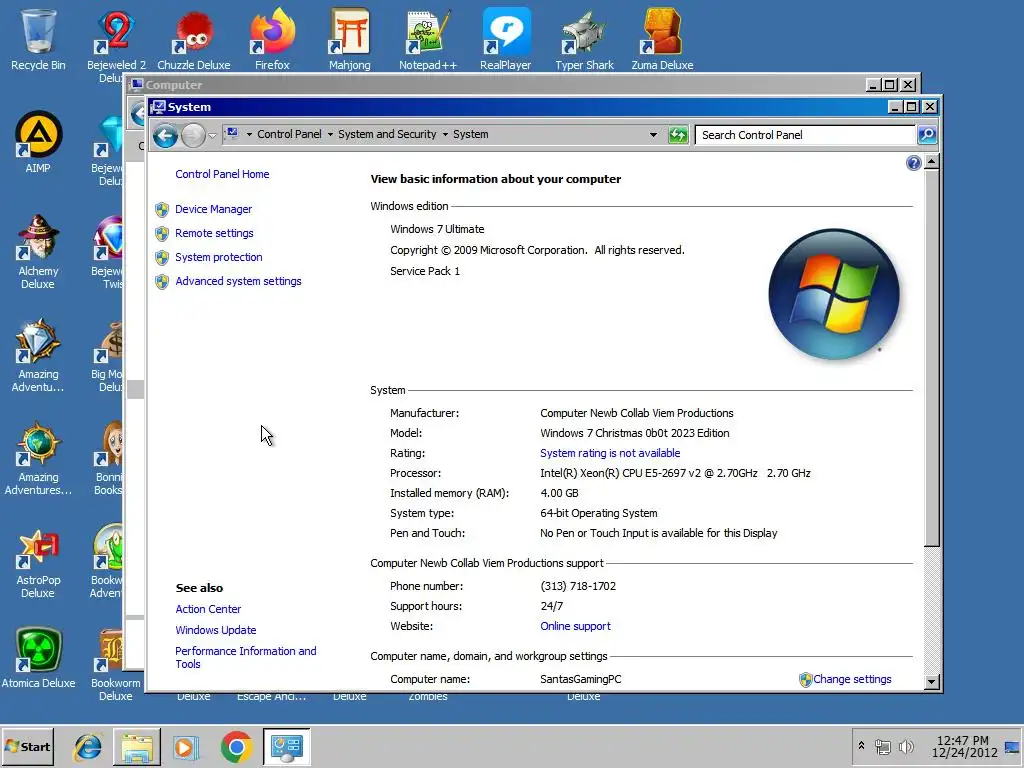
Task: Open Windows Explorer from the taskbar
Action: (137, 746)
